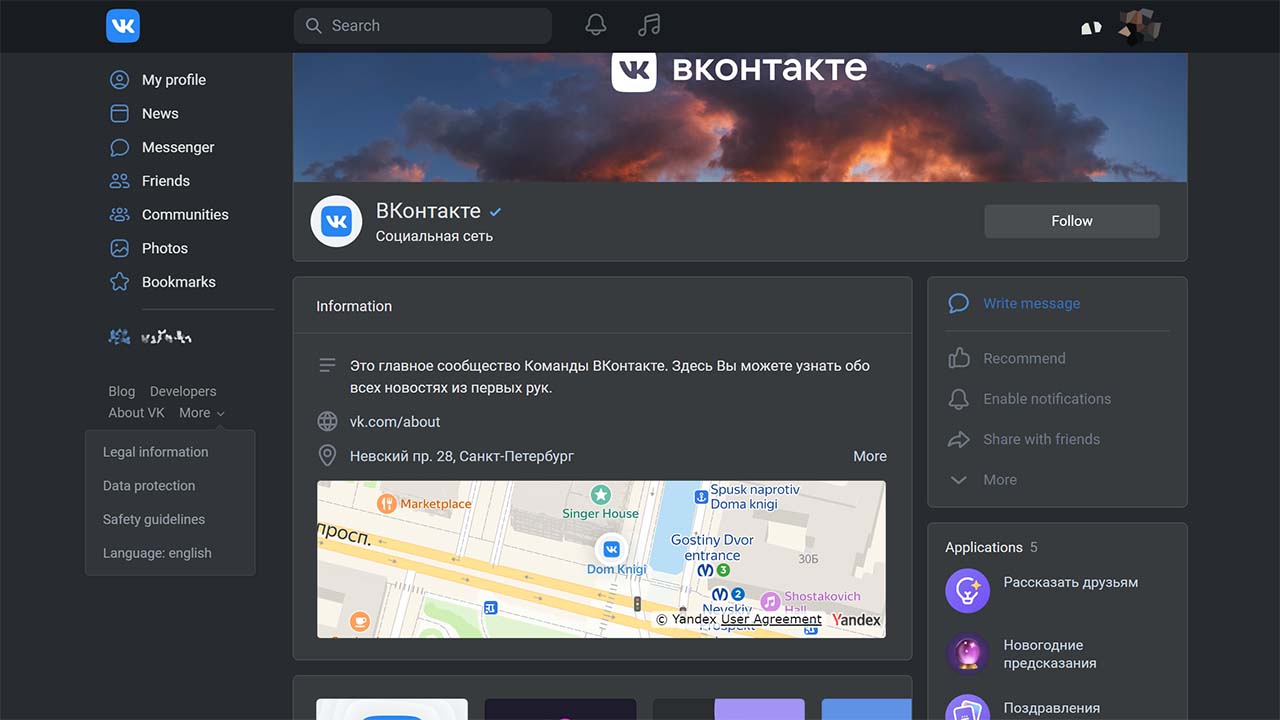This screenshot has height=720, width=1280.
Task: Click the ВКонтакте community name title
Action: point(428,211)
